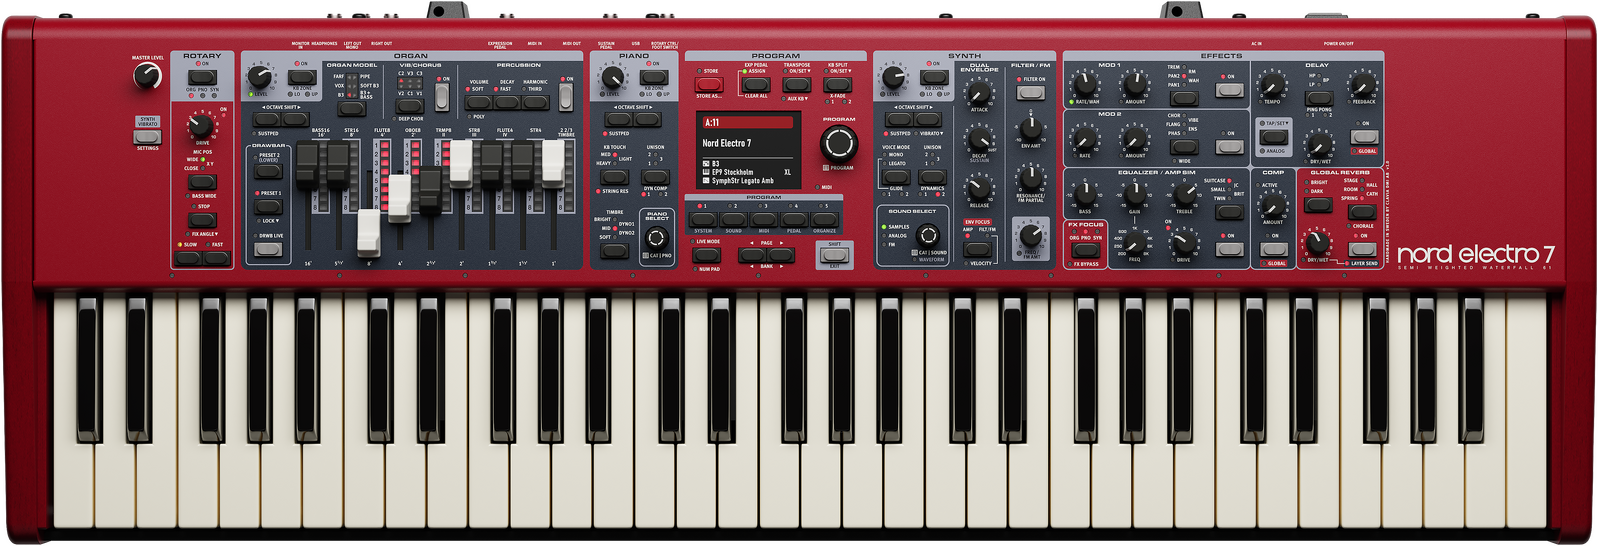This screenshot has width=1598, height=546.
Task: Enable the Mod 1 effect On switch
Action: (x=1230, y=90)
